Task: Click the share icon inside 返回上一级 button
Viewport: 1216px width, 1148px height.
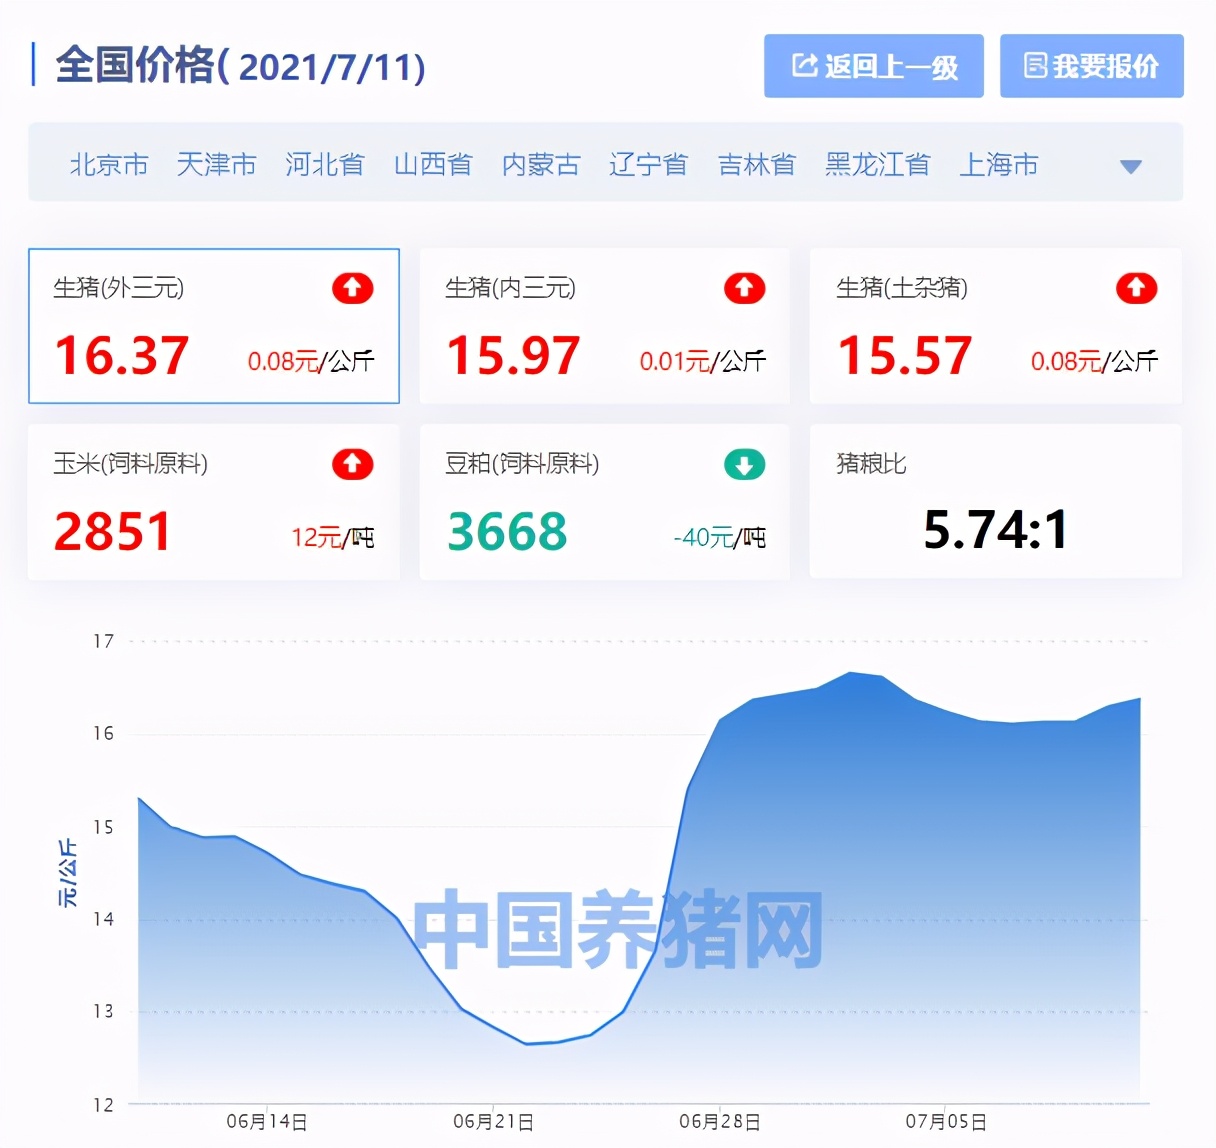Action: click(x=803, y=65)
